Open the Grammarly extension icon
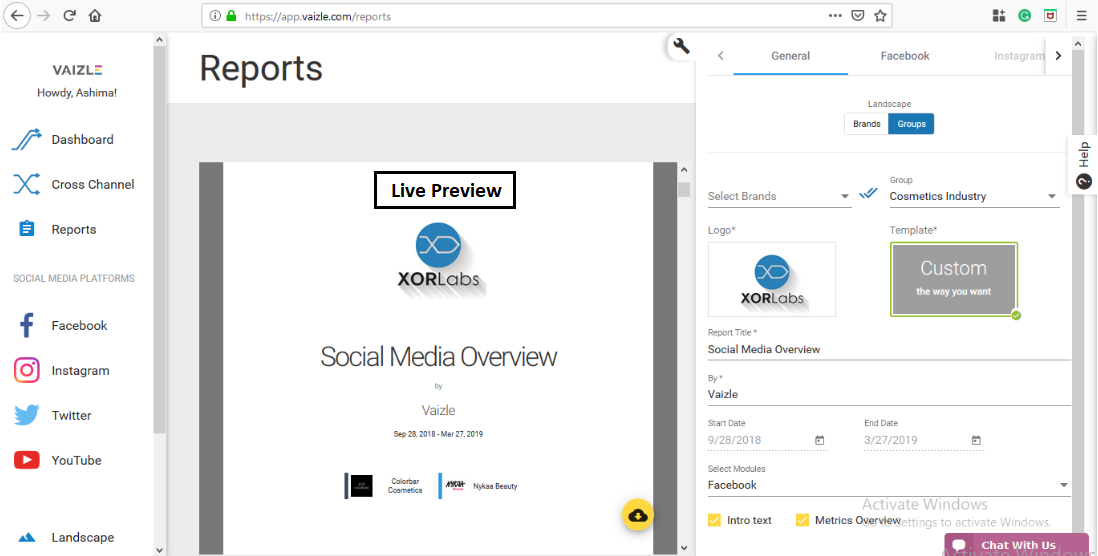This screenshot has width=1098, height=556. tap(1024, 15)
